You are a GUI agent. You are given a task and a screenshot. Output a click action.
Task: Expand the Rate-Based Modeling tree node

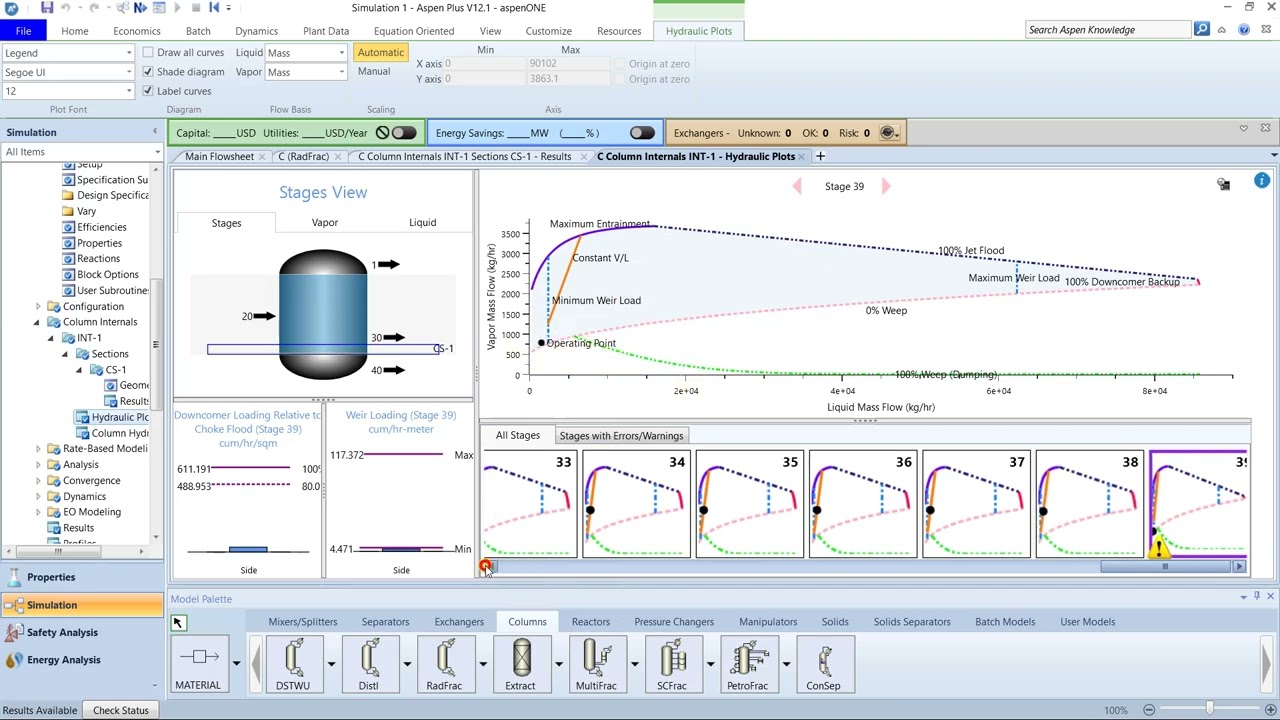tap(38, 449)
